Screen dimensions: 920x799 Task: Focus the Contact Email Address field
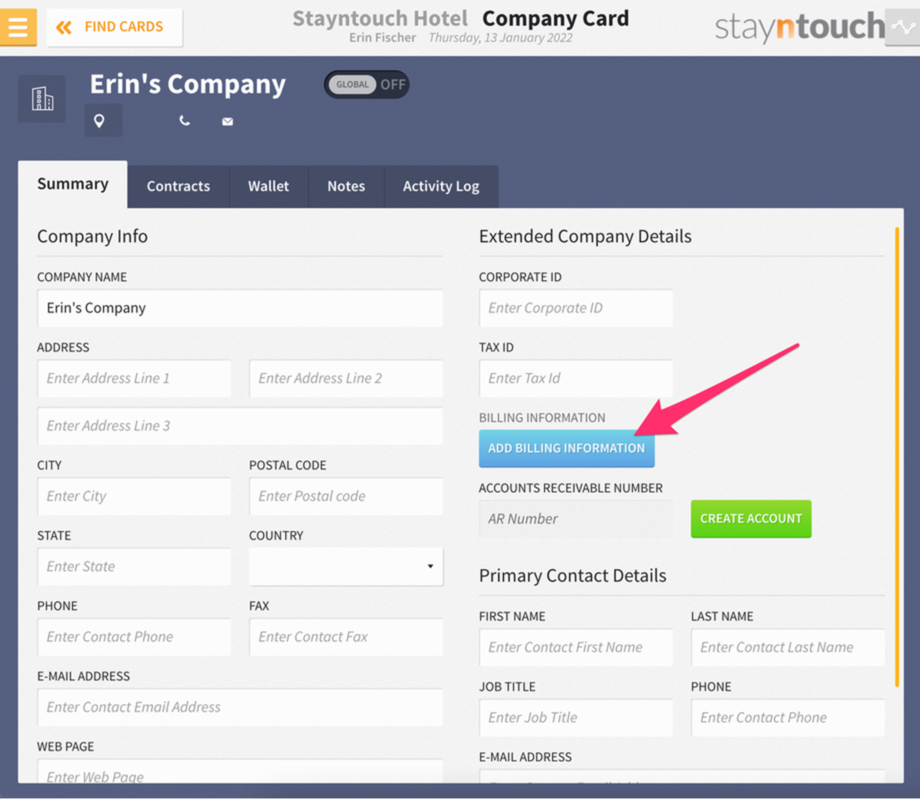pyautogui.click(x=240, y=707)
